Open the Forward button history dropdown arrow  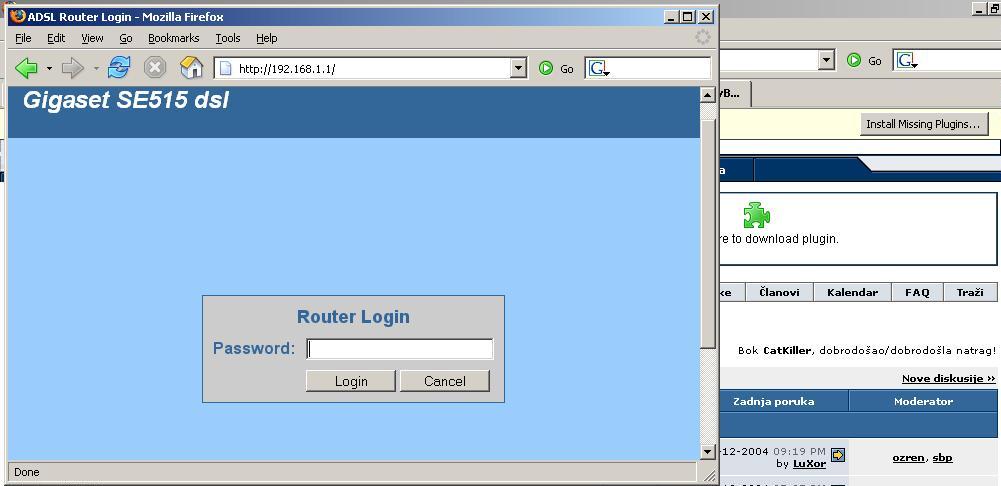(96, 68)
